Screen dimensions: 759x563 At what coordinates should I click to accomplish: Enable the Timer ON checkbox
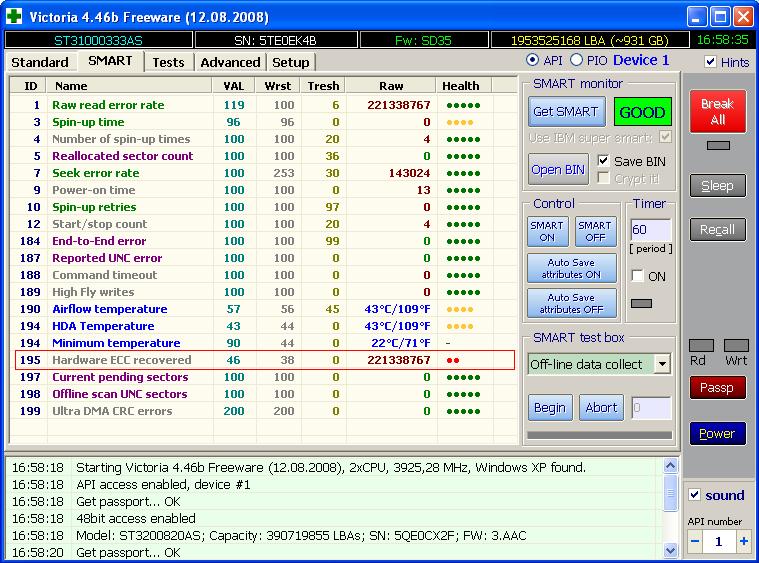tap(638, 276)
